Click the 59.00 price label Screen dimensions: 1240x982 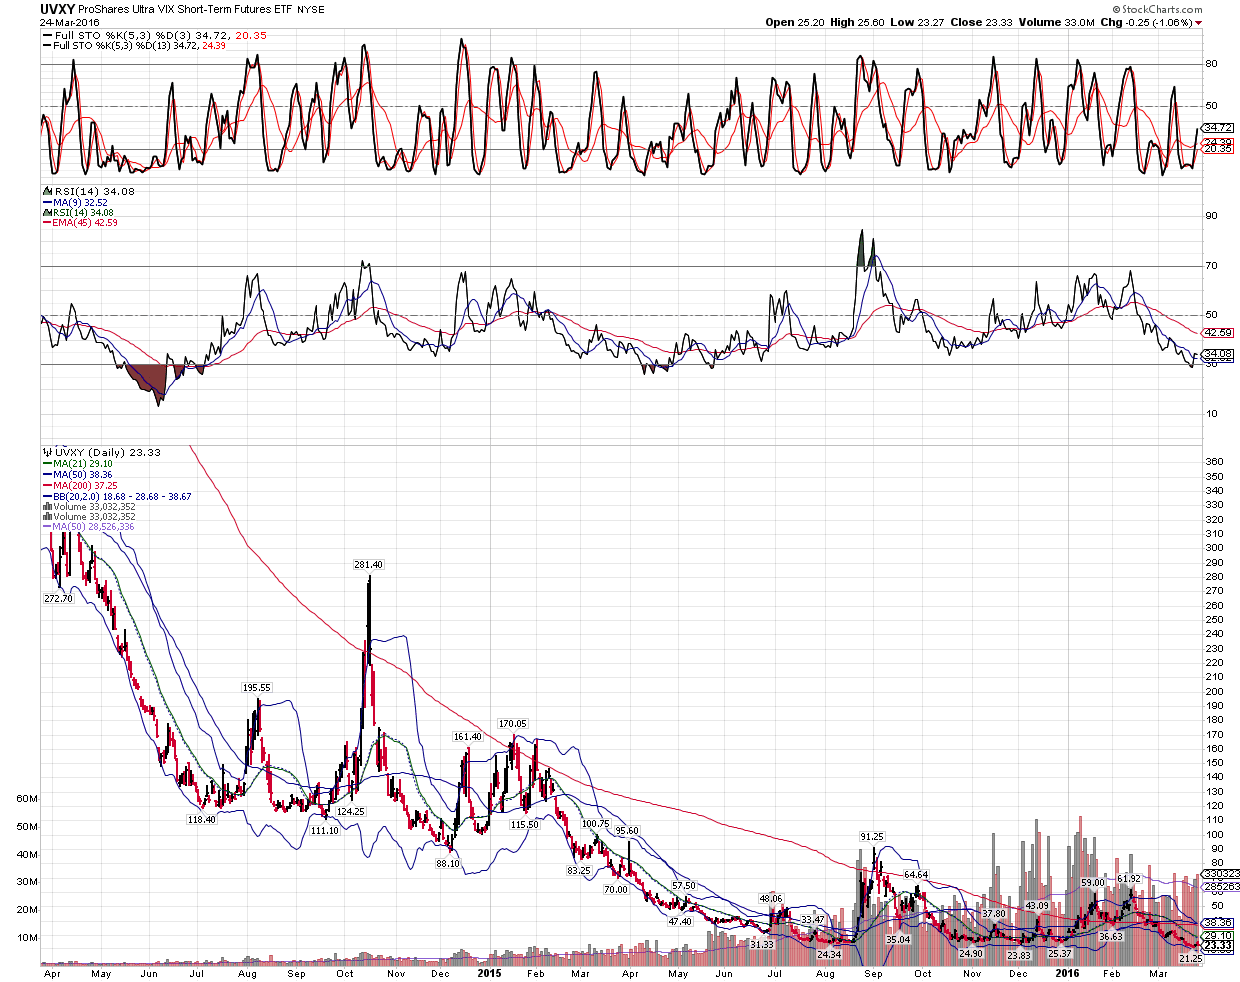[x=1093, y=882]
